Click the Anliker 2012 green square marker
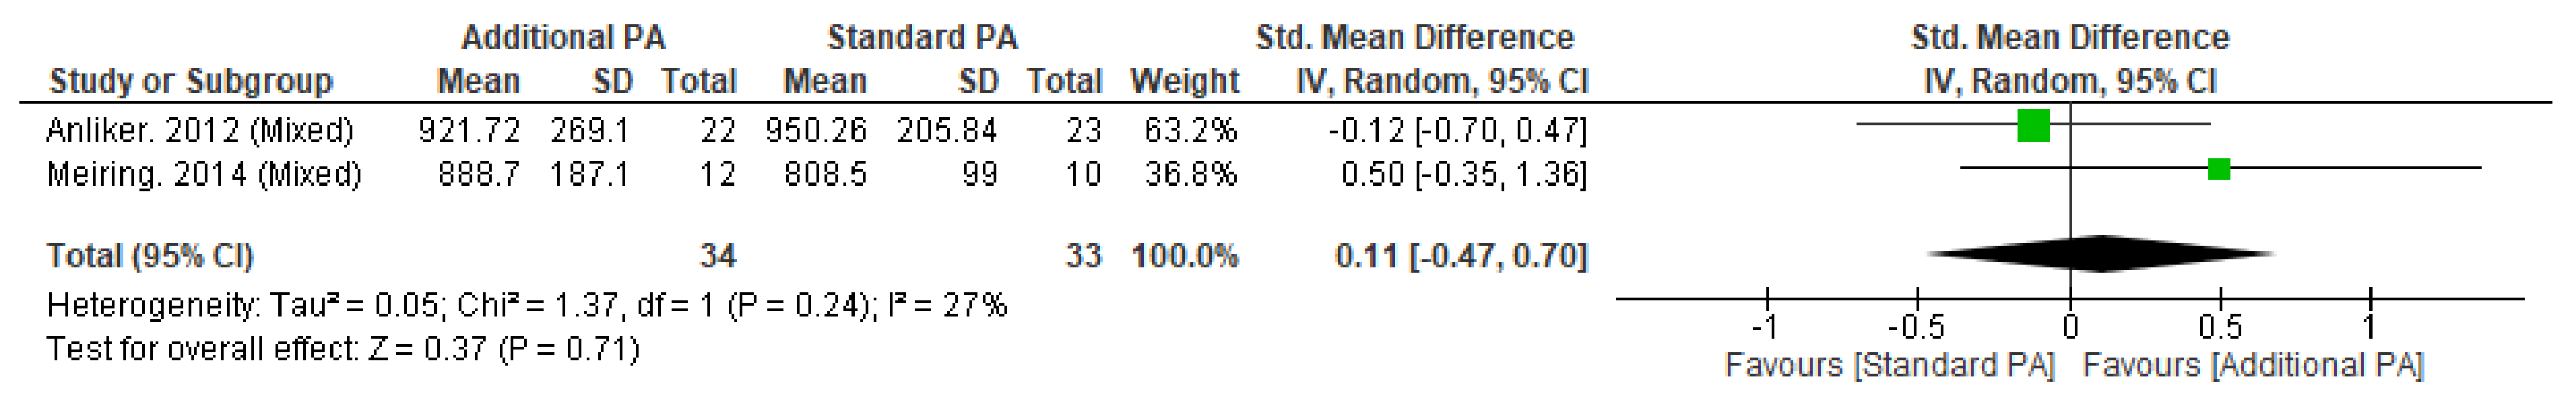This screenshot has height=400, width=2576. pyautogui.click(x=2033, y=126)
